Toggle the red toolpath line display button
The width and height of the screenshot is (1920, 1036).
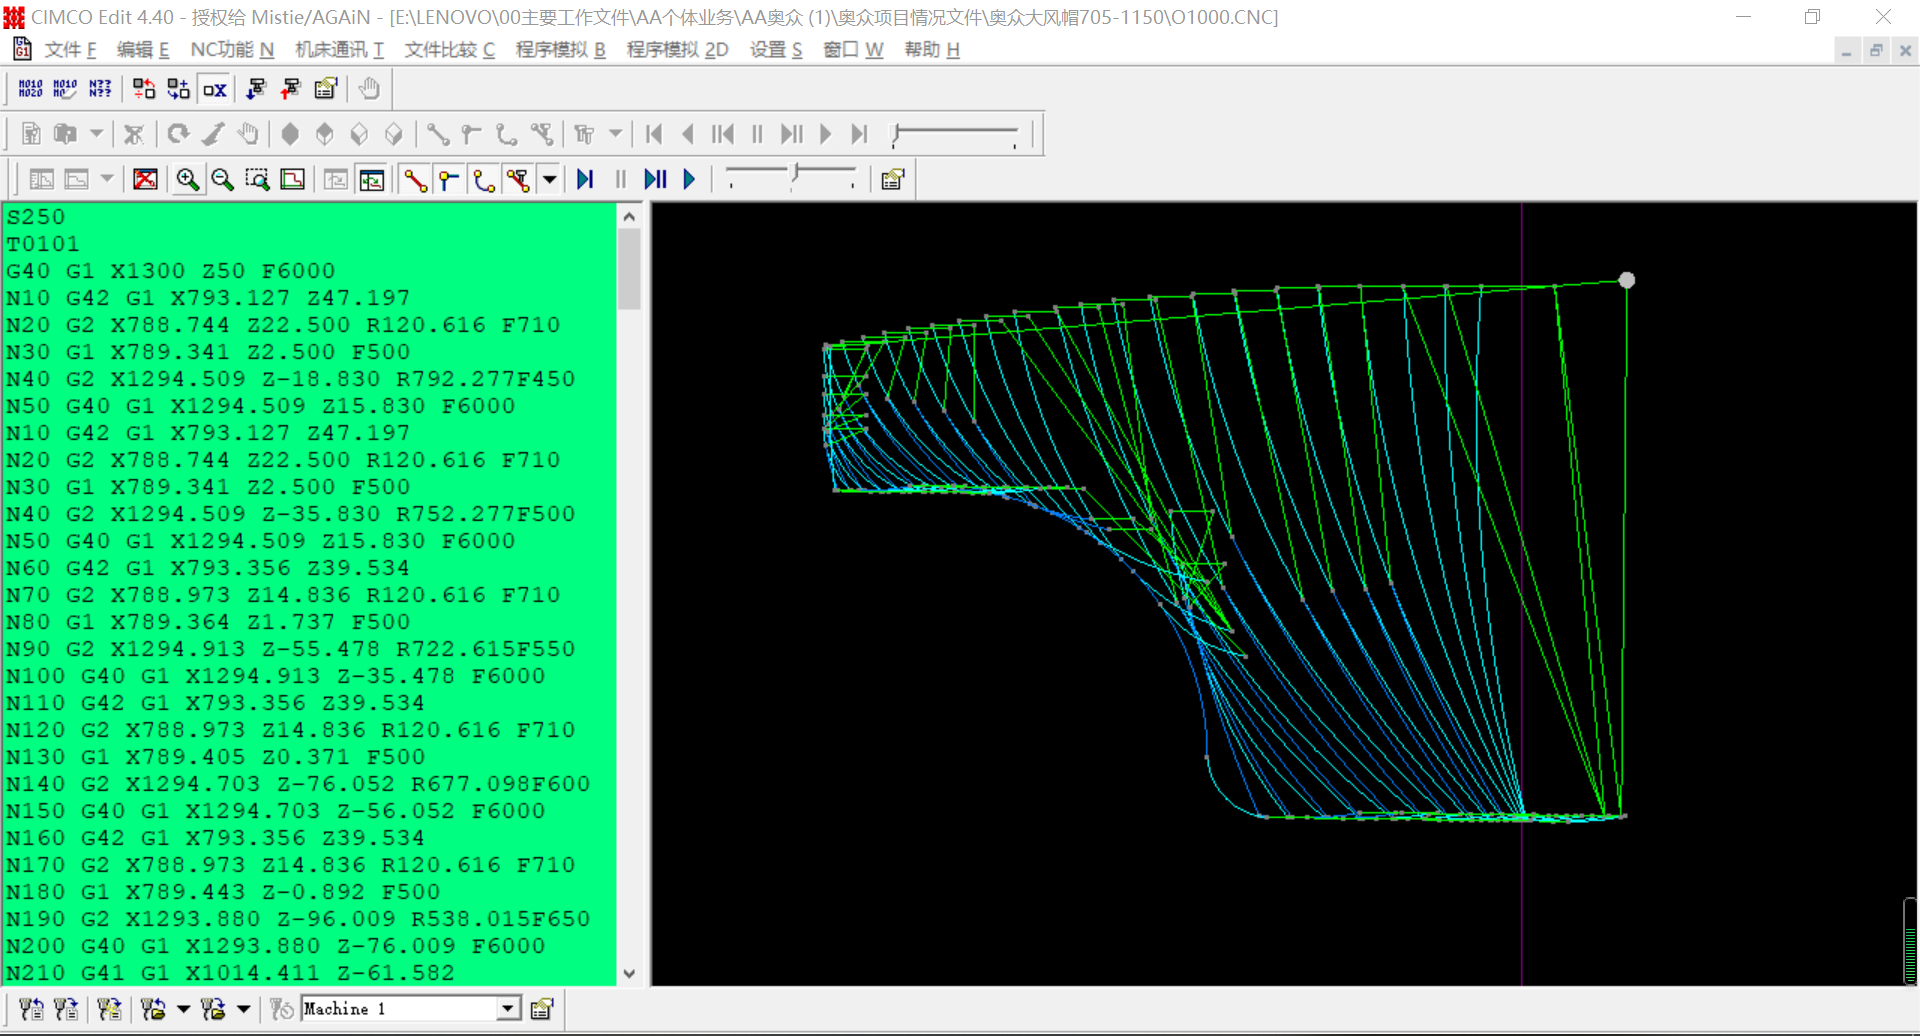pos(414,180)
